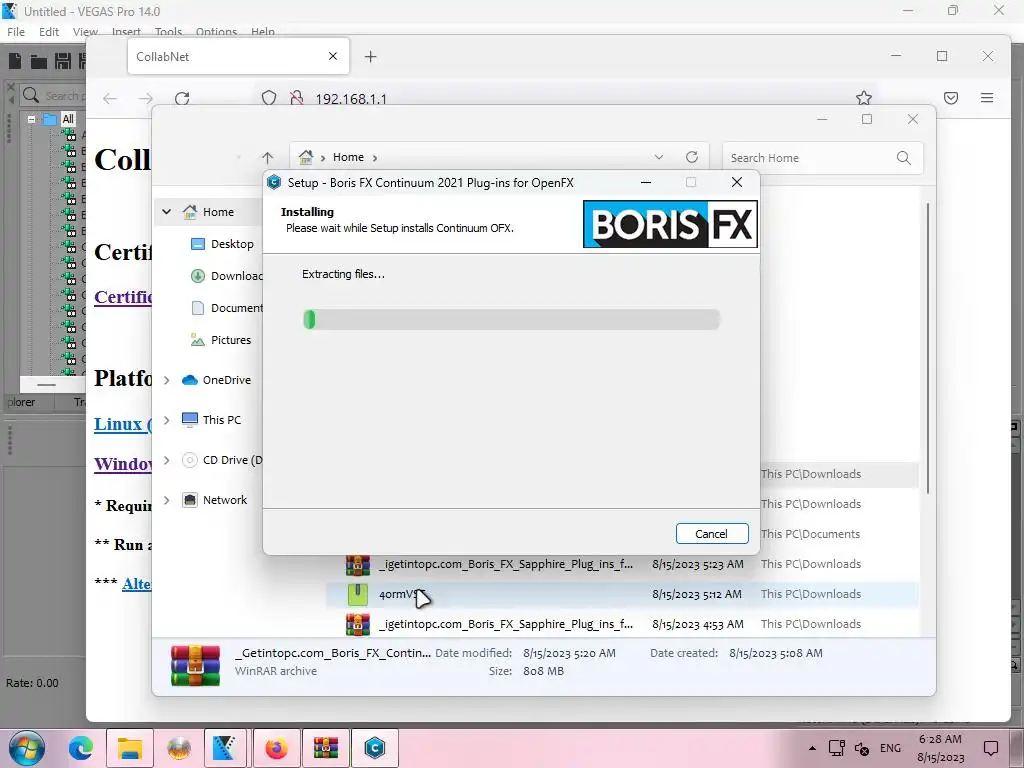Select Sapphire archive dated 4:53 AM
This screenshot has height=768, width=1024.
622,624
